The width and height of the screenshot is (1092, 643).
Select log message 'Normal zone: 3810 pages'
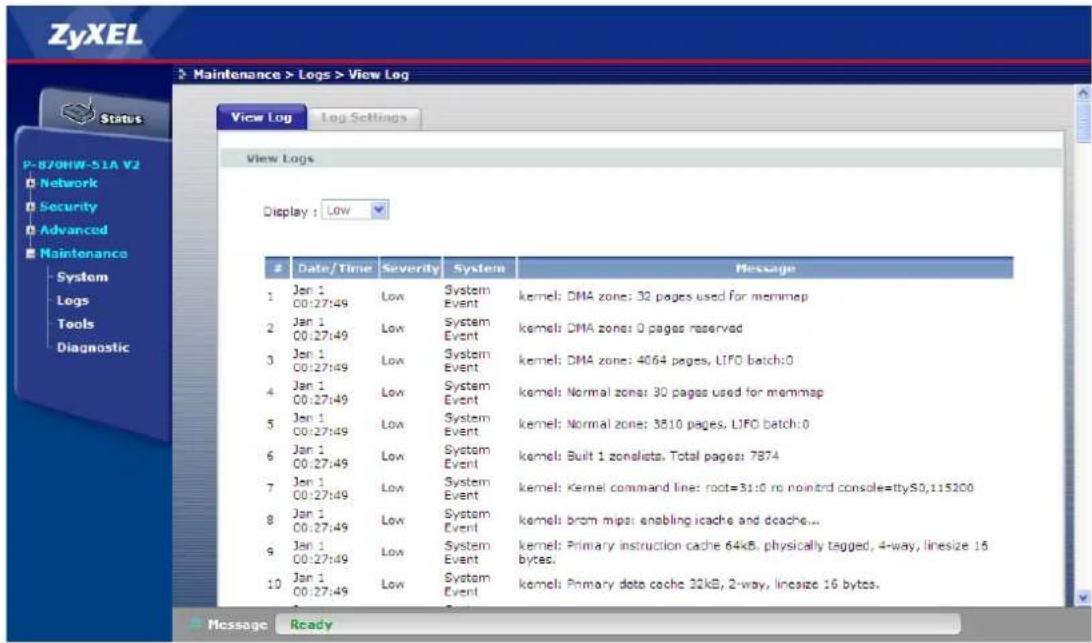(664, 424)
